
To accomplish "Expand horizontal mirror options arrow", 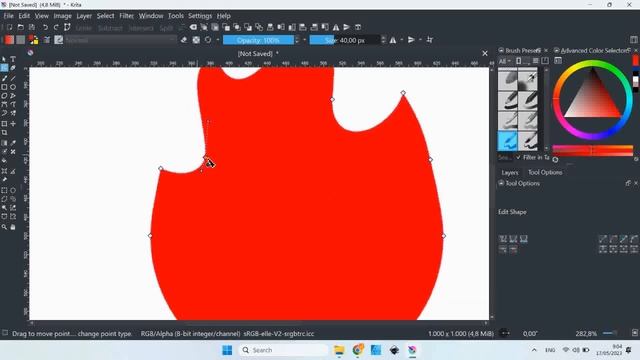I will click(x=402, y=40).
